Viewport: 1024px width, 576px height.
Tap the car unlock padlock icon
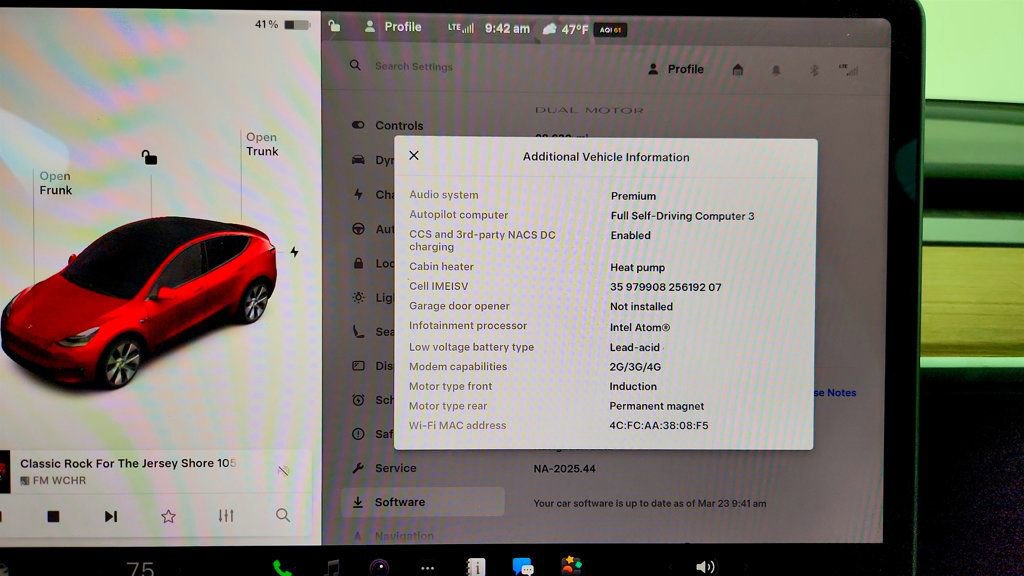(149, 157)
